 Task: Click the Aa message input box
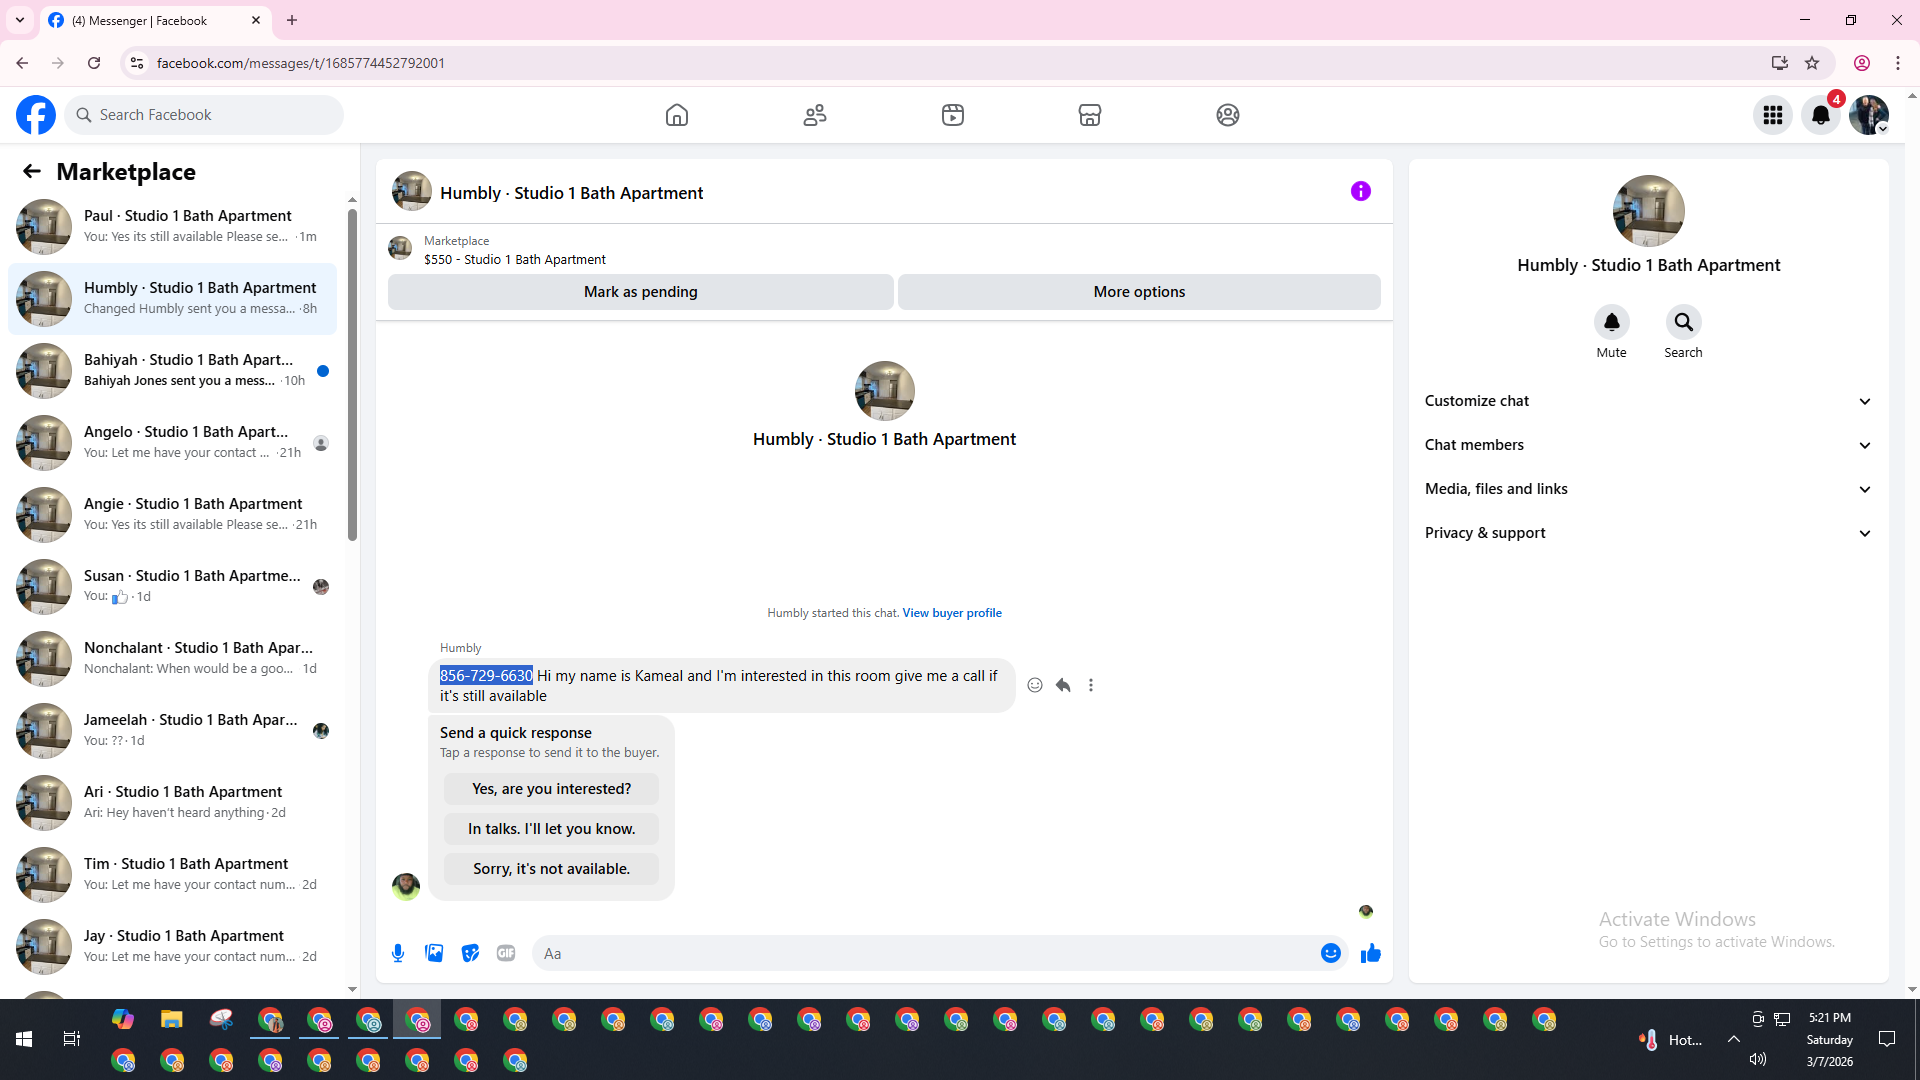click(x=926, y=953)
